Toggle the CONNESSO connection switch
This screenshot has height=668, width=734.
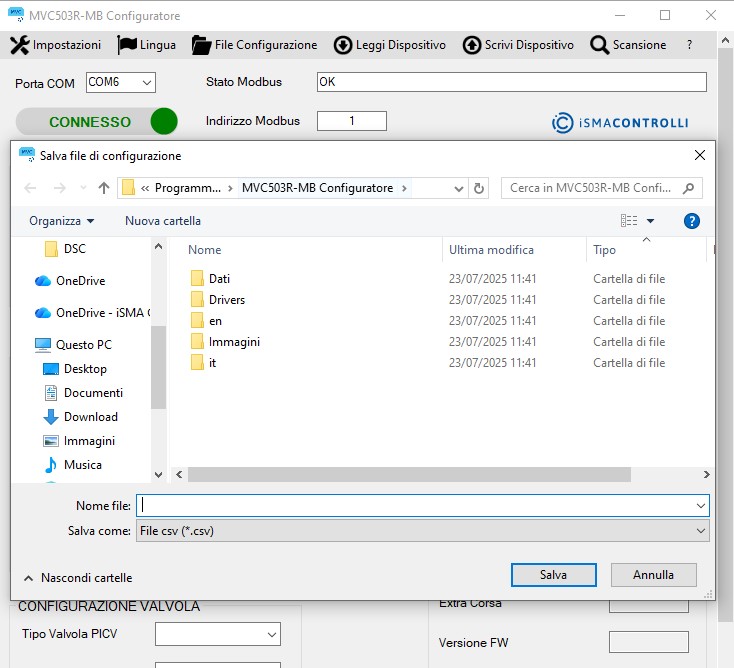click(98, 122)
